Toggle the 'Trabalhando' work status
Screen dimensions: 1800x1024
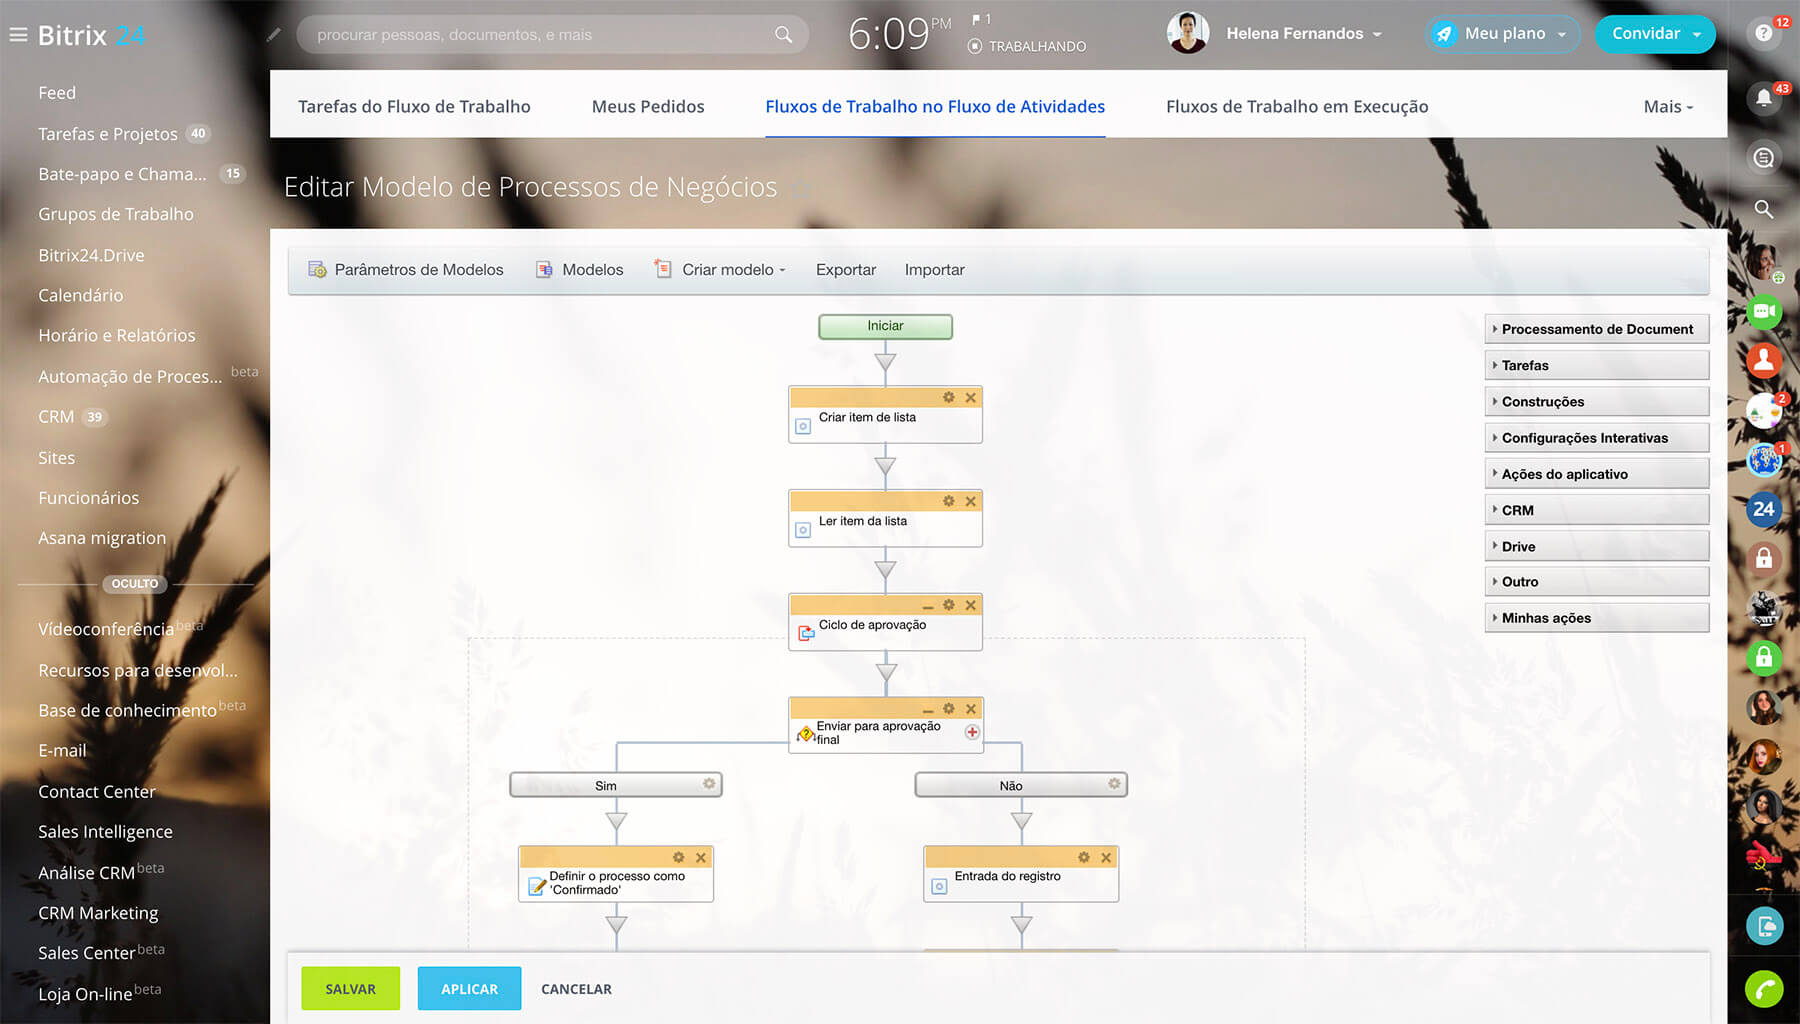click(1027, 46)
